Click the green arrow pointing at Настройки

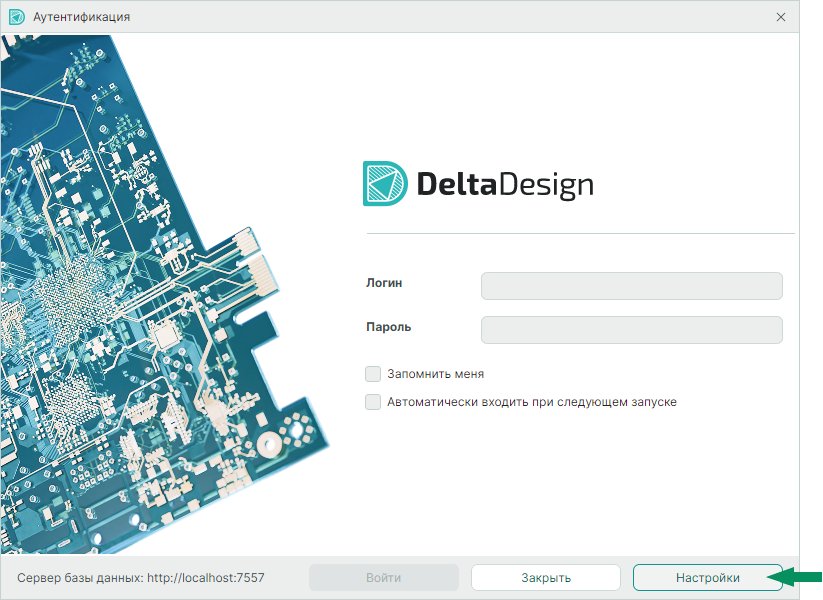pyautogui.click(x=802, y=575)
